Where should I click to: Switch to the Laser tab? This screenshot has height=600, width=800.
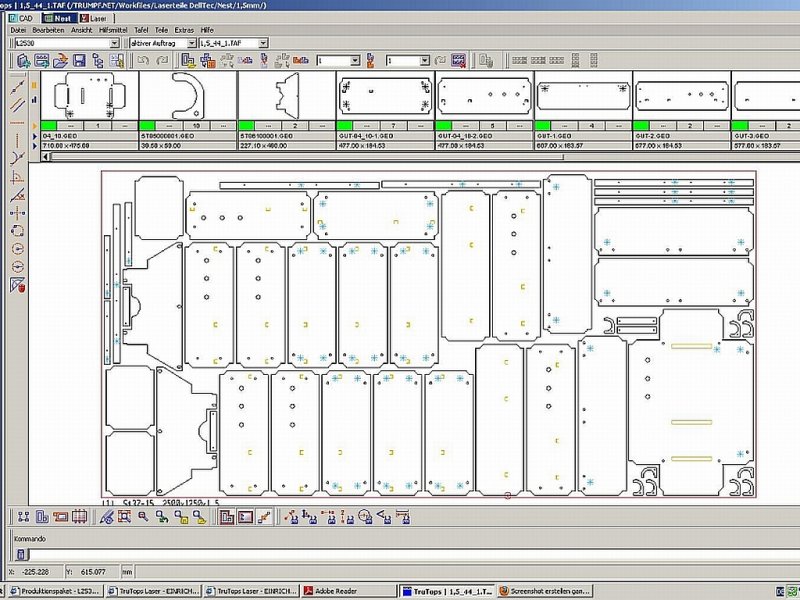(x=95, y=17)
